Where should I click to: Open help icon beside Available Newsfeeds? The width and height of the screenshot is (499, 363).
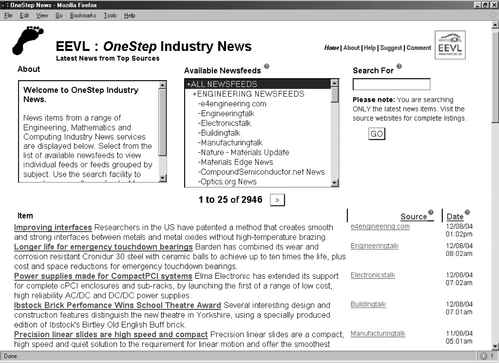[x=267, y=66]
